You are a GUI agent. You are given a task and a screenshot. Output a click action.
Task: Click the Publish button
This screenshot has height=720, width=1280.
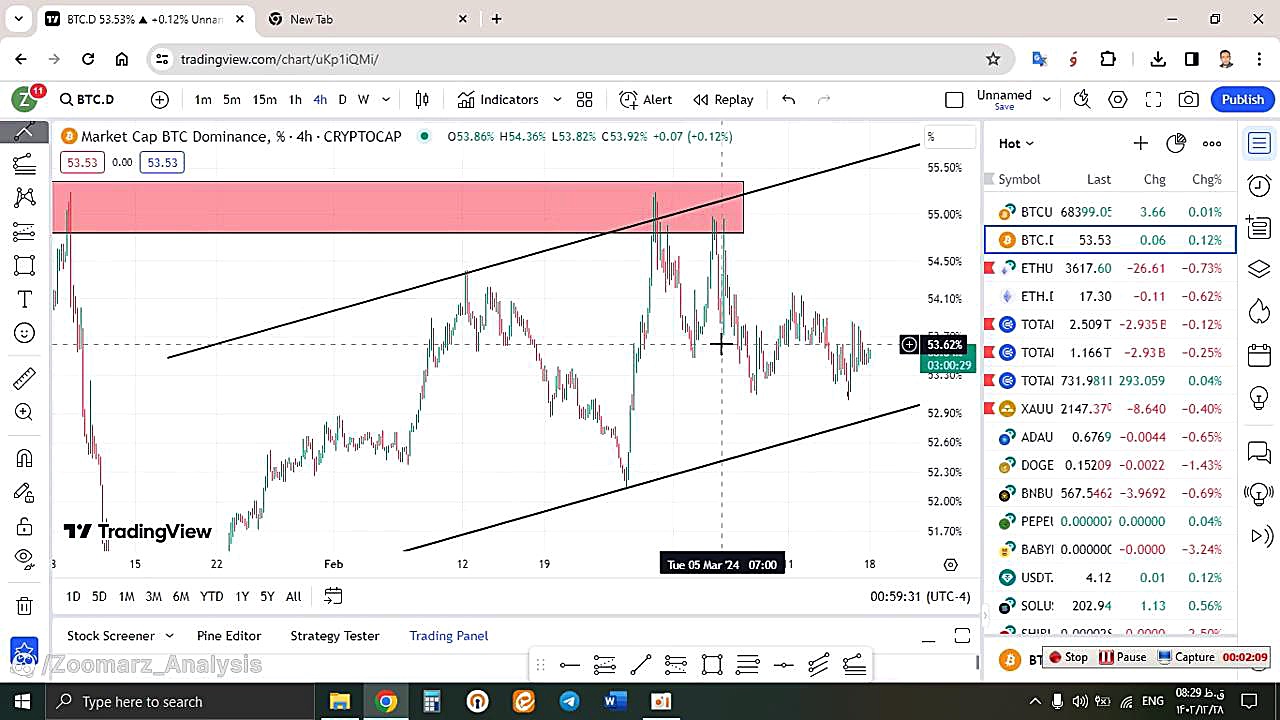(x=1243, y=99)
